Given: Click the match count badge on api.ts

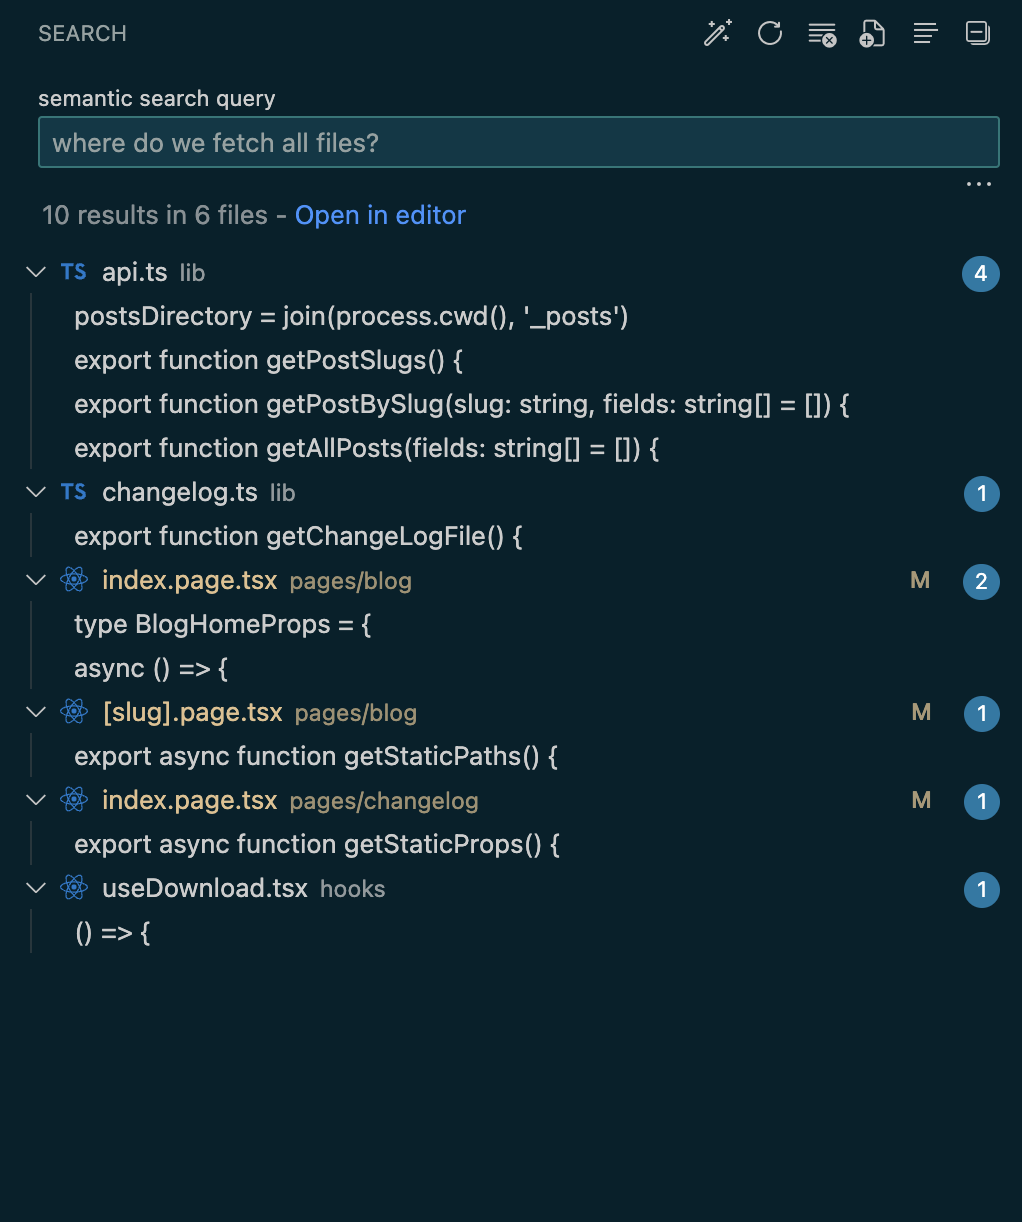Looking at the screenshot, I should [980, 273].
